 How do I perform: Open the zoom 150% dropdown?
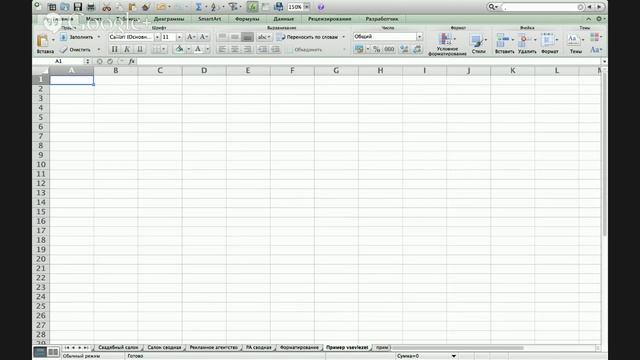(307, 7)
